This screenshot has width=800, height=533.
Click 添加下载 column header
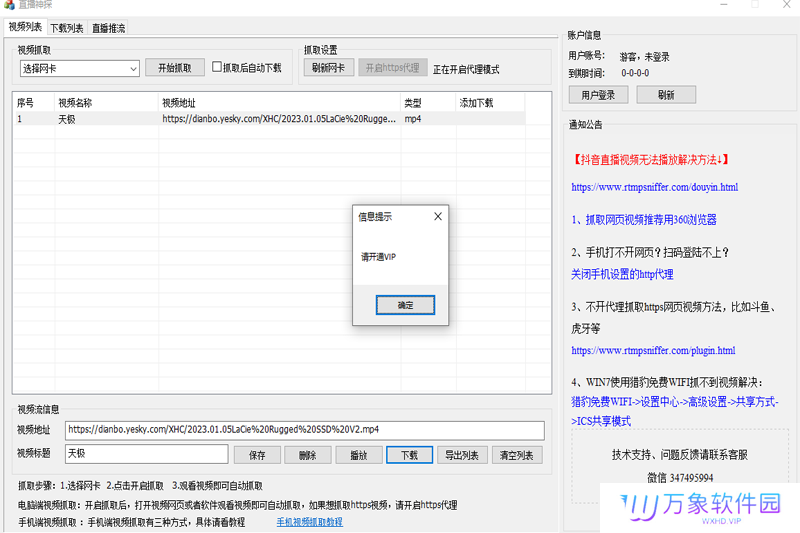pyautogui.click(x=490, y=103)
